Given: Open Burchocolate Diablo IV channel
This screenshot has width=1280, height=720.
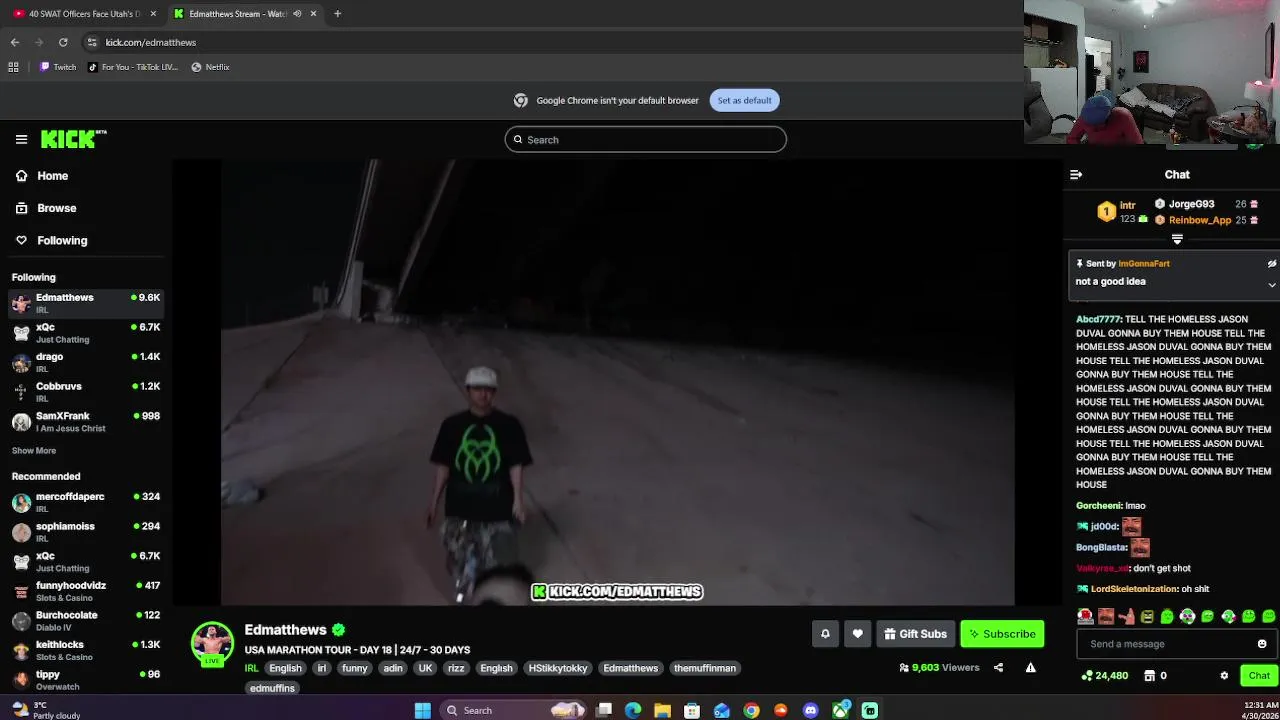Looking at the screenshot, I should pos(86,620).
